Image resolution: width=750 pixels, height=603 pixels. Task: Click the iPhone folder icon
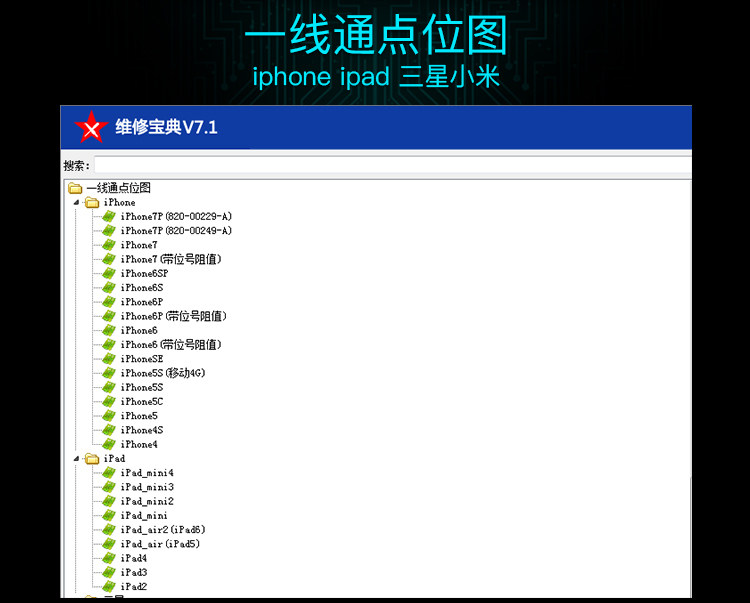(92, 203)
